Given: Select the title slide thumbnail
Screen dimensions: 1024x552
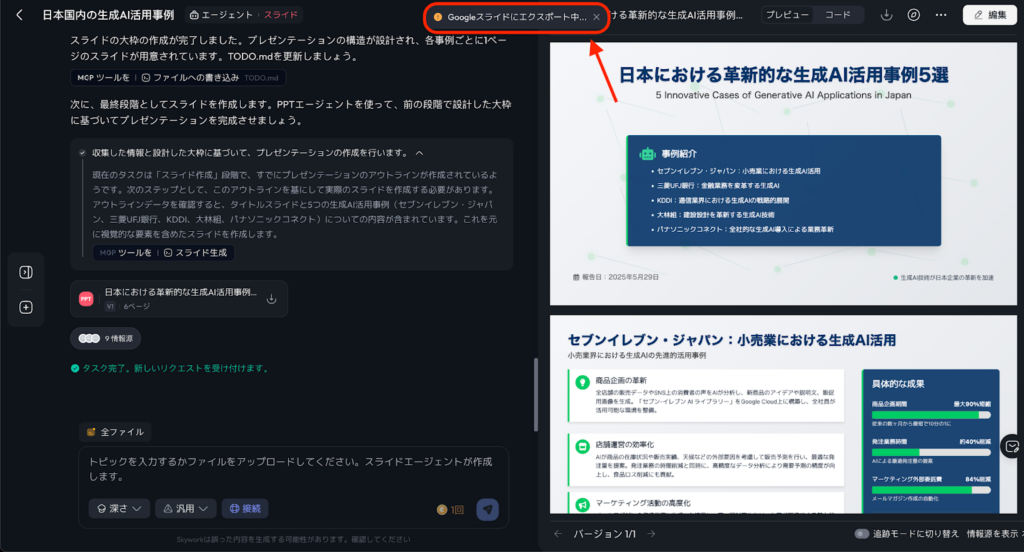Looking at the screenshot, I should point(784,174).
